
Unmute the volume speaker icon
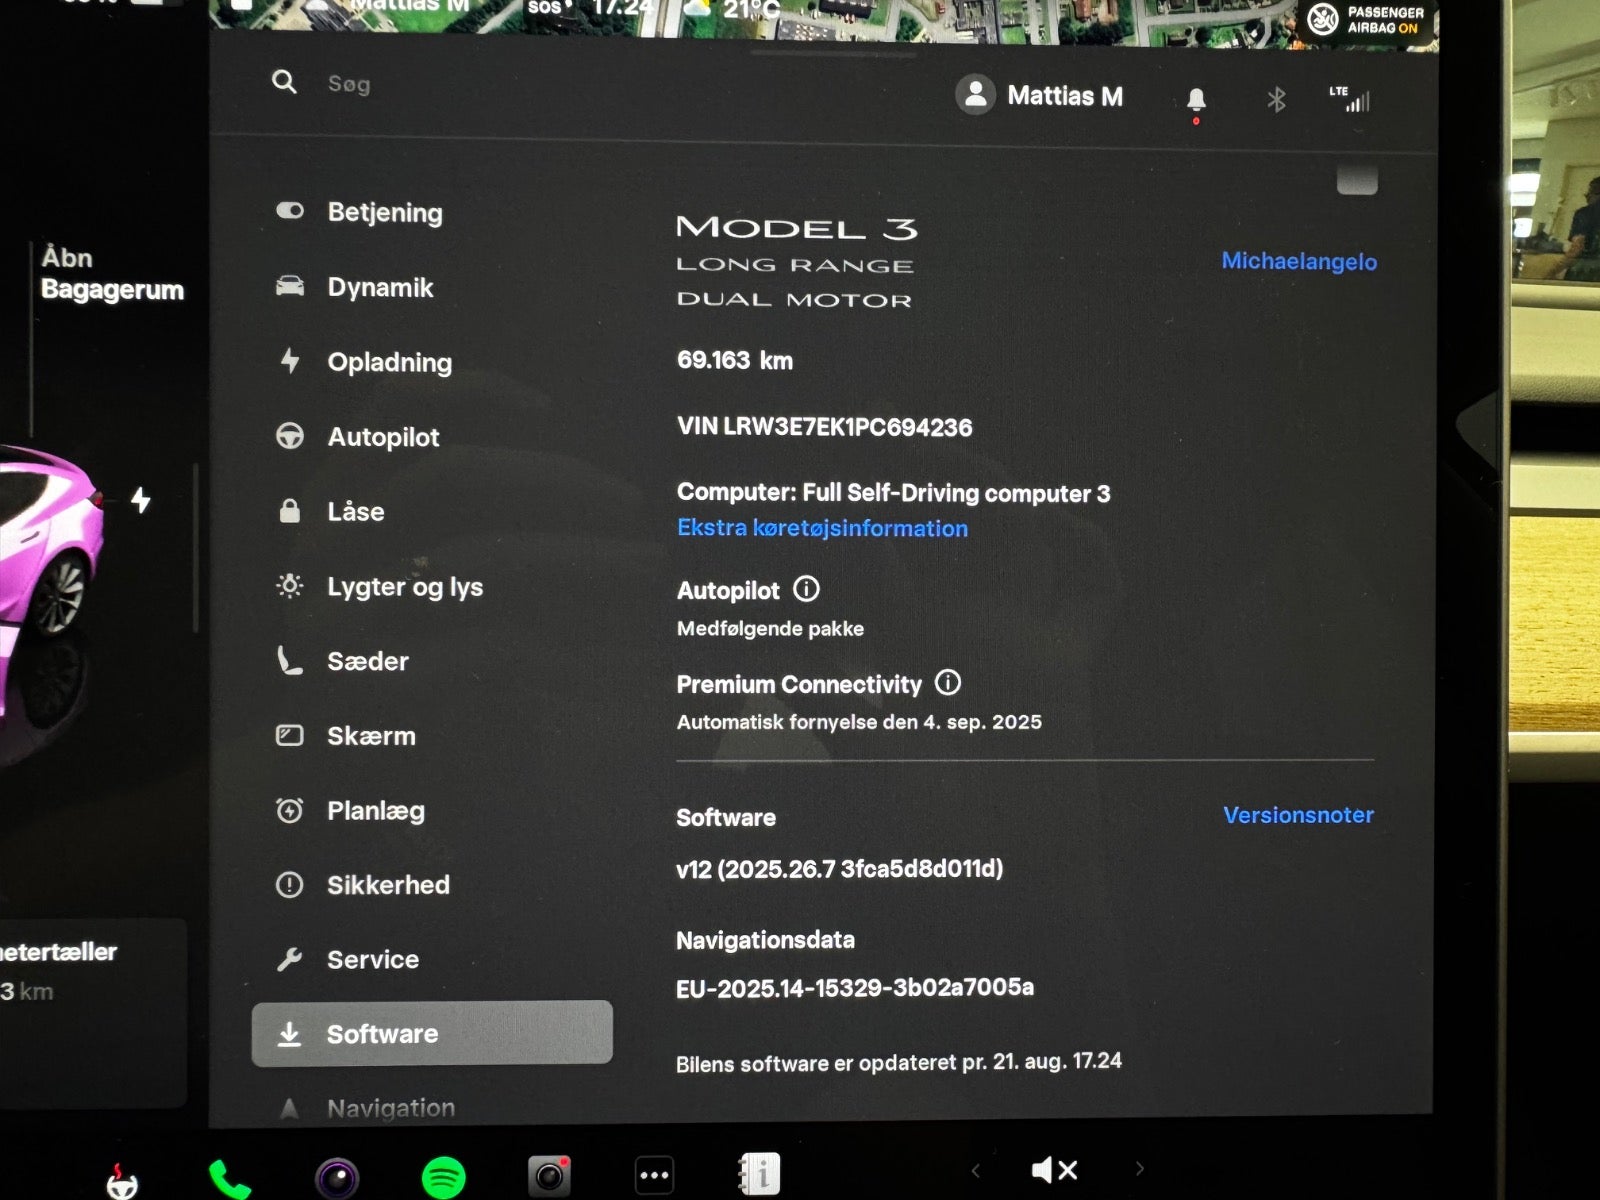pos(1054,1169)
